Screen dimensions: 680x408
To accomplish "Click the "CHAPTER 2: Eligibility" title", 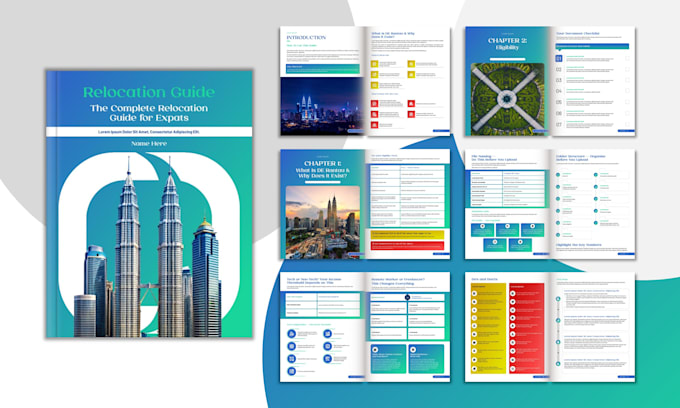I will pyautogui.click(x=507, y=44).
